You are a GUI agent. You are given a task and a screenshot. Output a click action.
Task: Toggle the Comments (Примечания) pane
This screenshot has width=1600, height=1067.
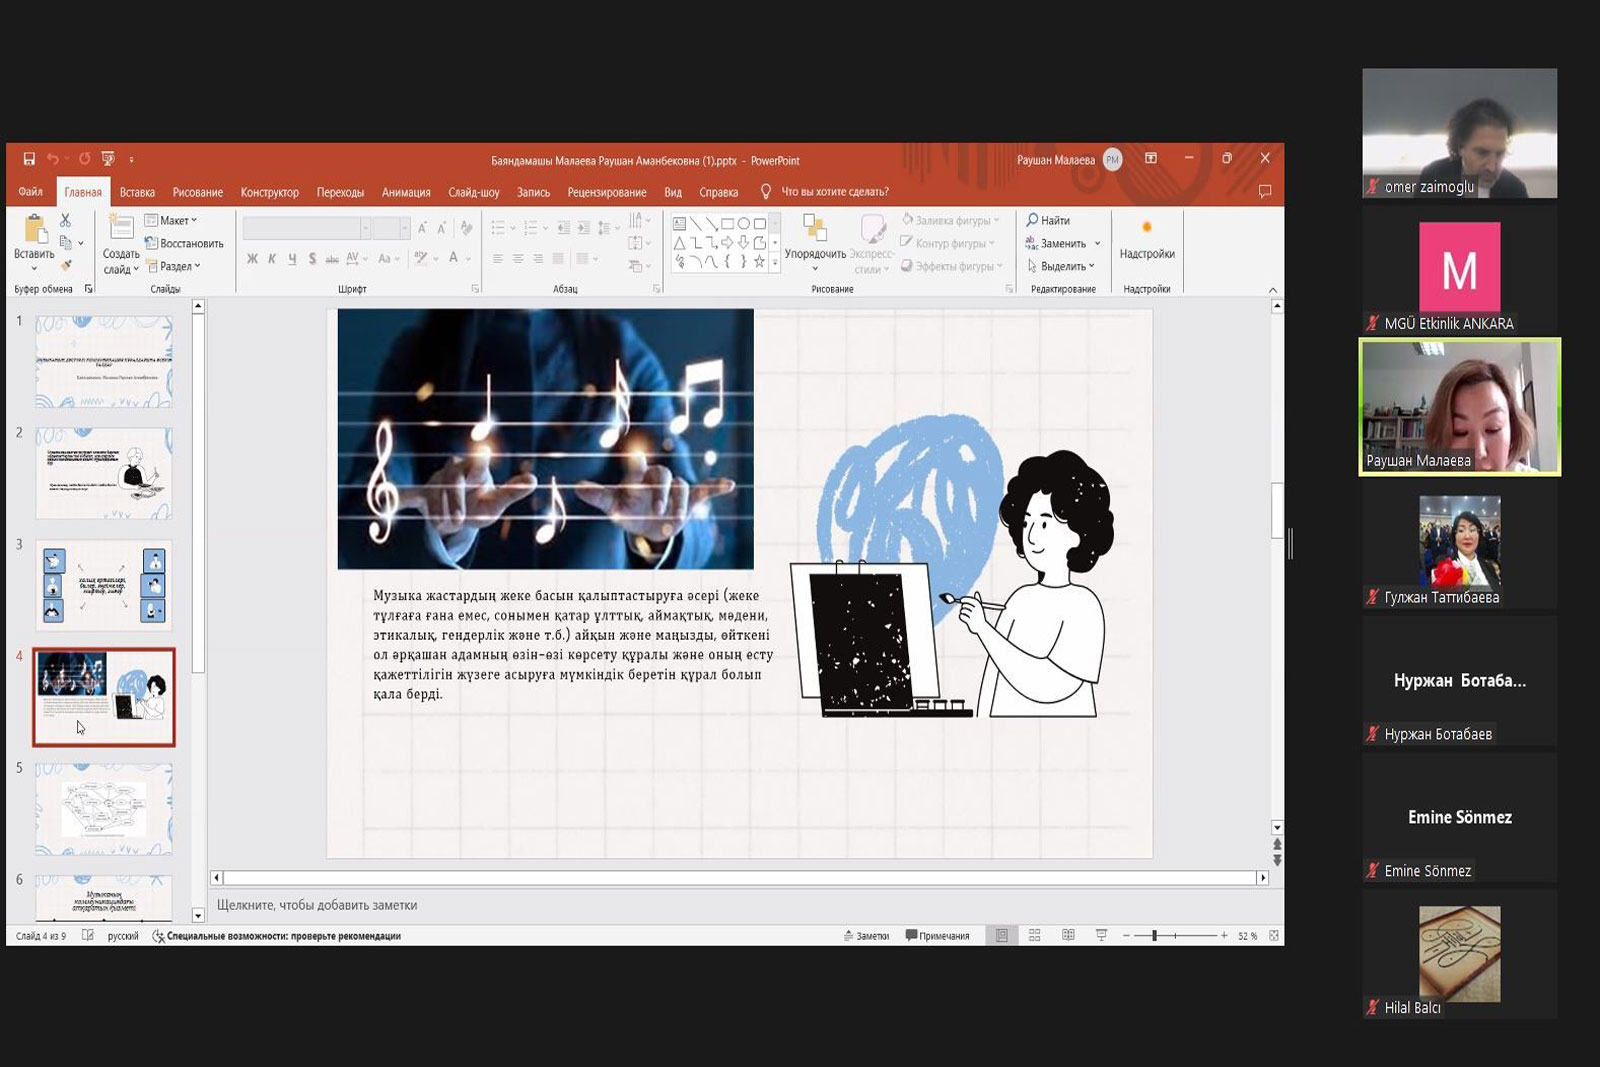pos(937,935)
